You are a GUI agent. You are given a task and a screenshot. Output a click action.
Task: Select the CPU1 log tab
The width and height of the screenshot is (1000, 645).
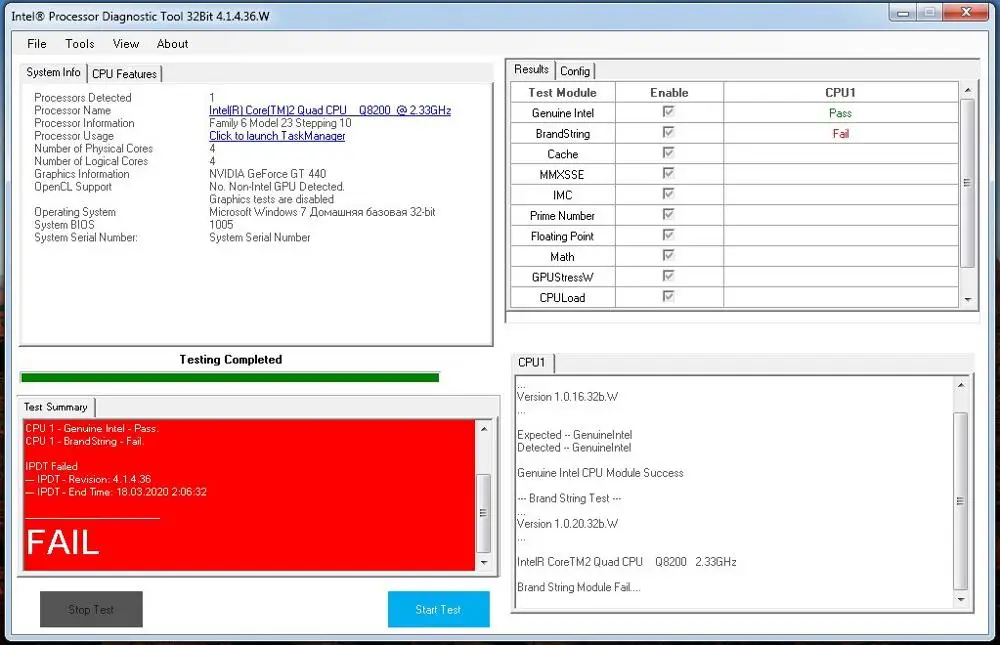pyautogui.click(x=532, y=362)
